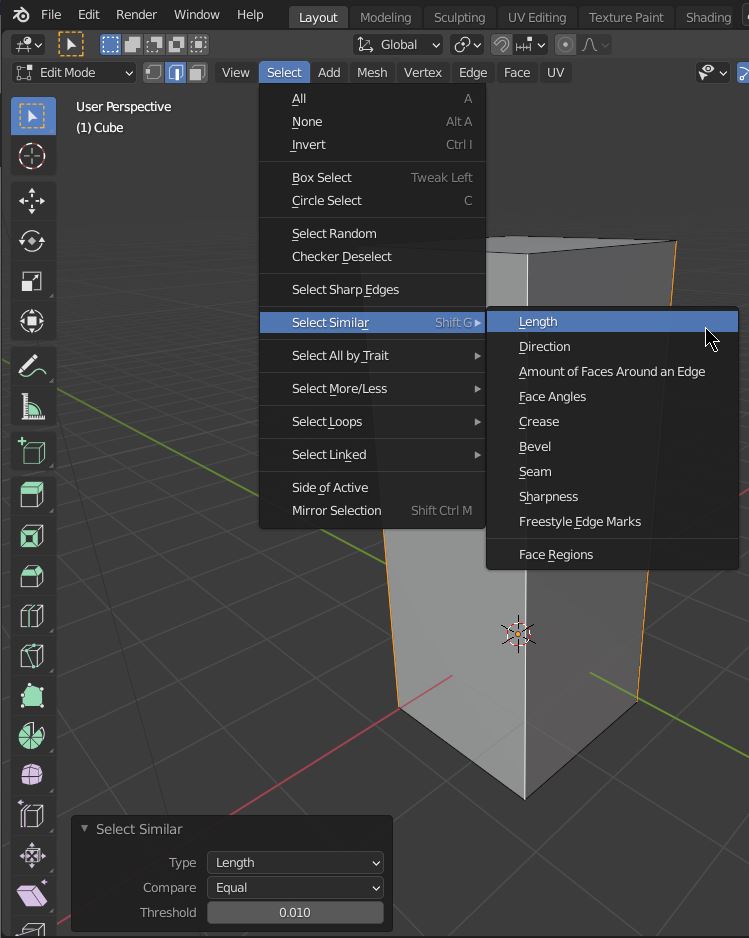
Task: Open the Type dropdown set to Length
Action: pos(295,863)
